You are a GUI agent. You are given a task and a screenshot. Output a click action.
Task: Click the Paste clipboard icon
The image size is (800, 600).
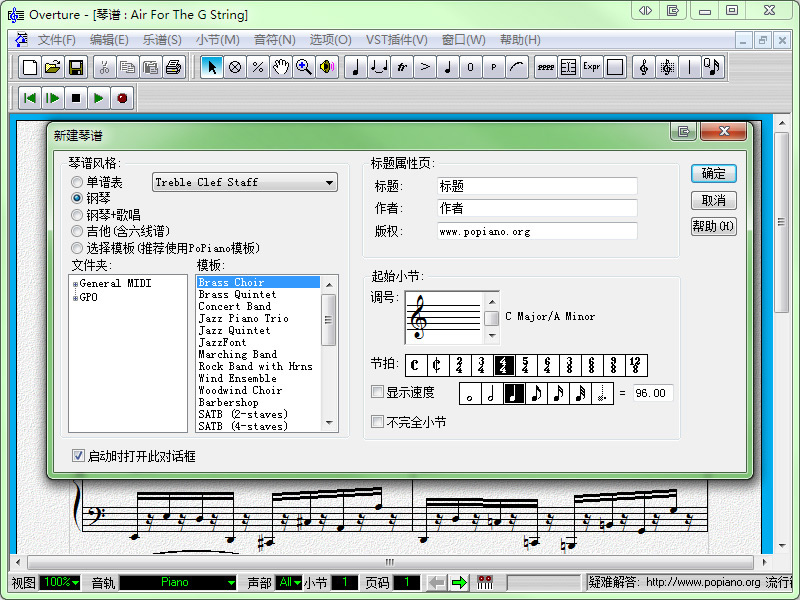(151, 67)
